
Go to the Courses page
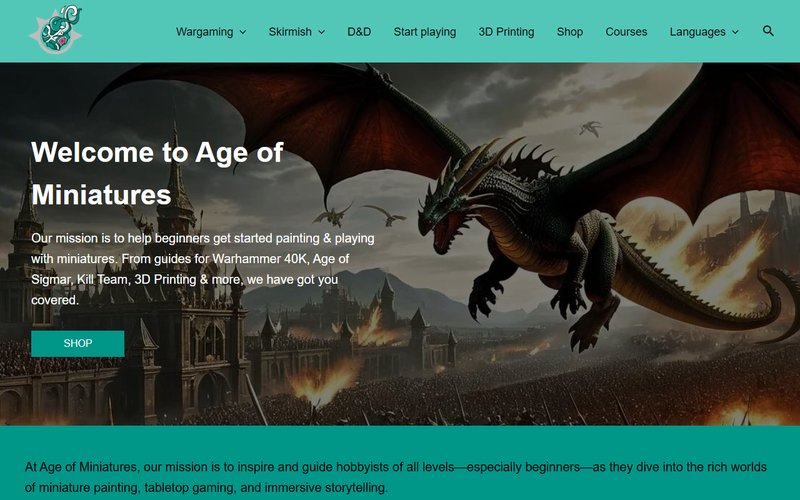626,32
